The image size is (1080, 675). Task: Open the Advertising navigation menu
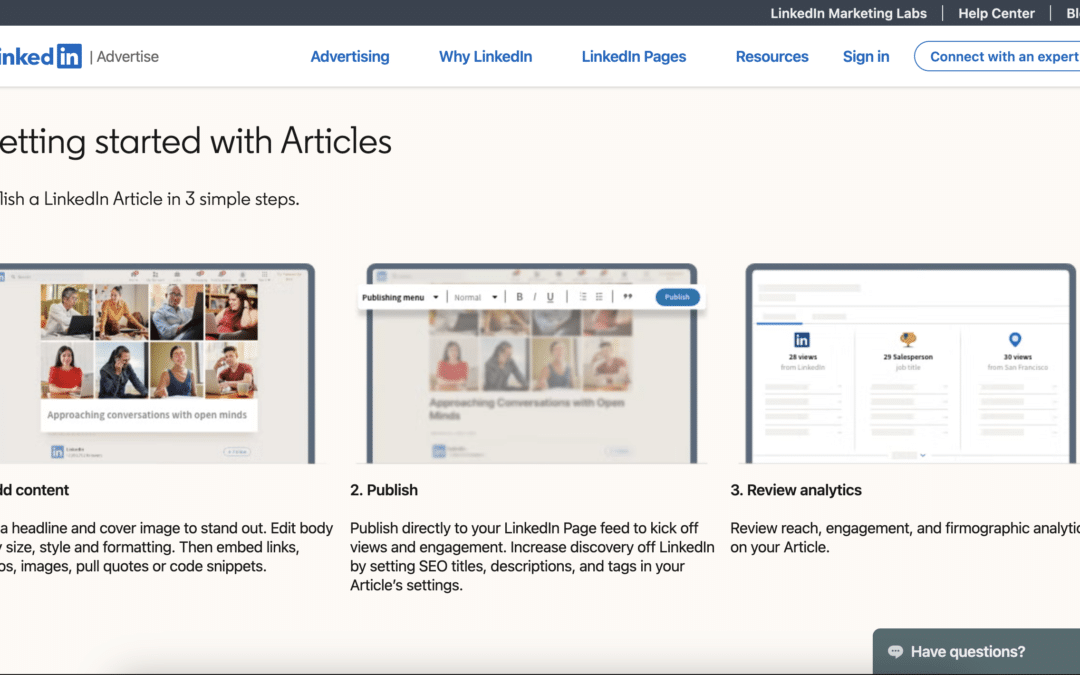tap(349, 56)
